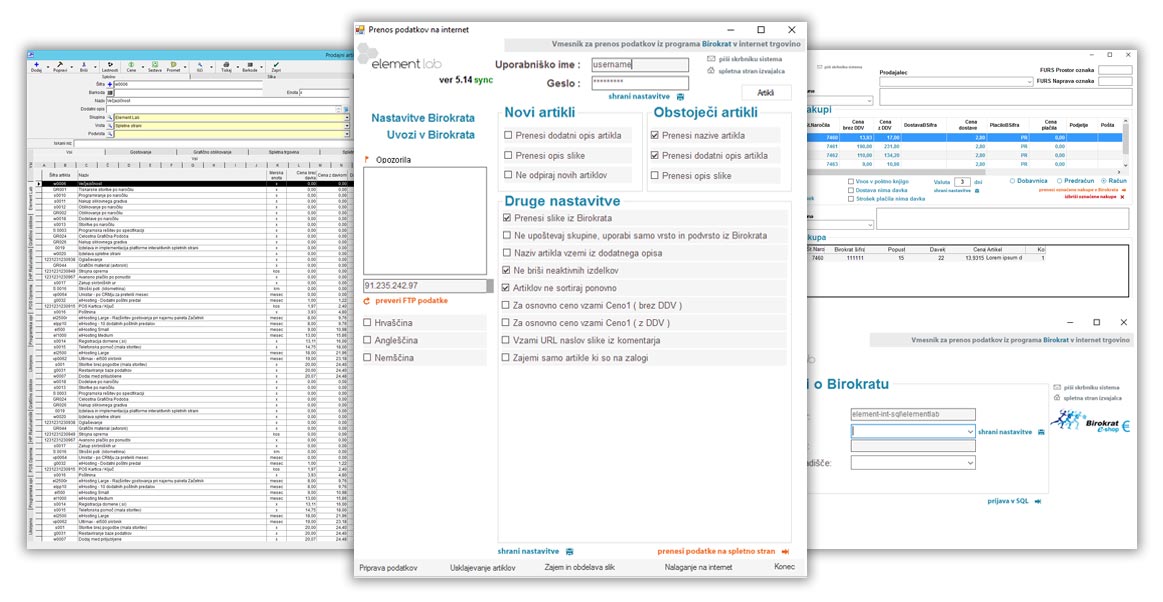The width and height of the screenshot is (1163, 602).
Task: Click the Zapri checkmark icon in articles toolbar
Action: [276, 65]
